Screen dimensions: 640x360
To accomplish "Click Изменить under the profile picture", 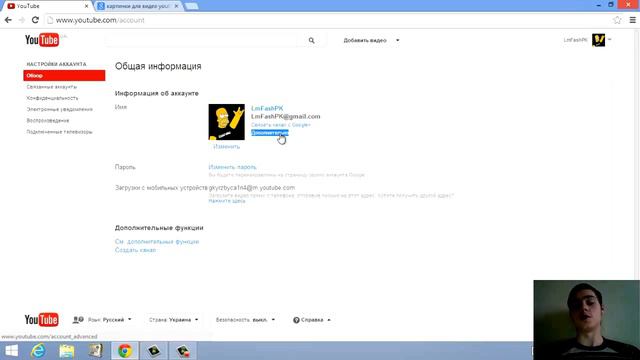I will 227,147.
